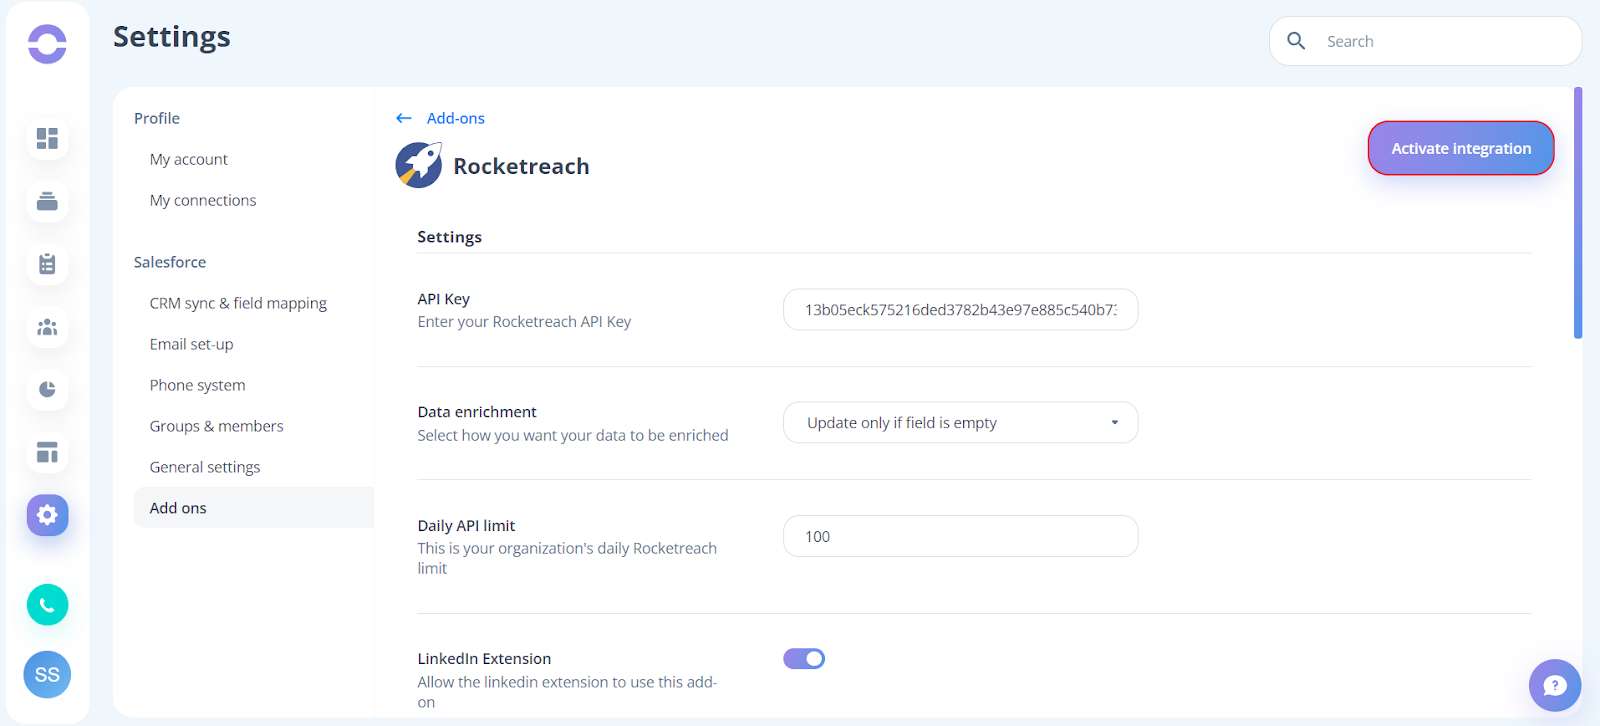This screenshot has width=1600, height=726.
Task: Open Phone system settings
Action: pos(197,385)
